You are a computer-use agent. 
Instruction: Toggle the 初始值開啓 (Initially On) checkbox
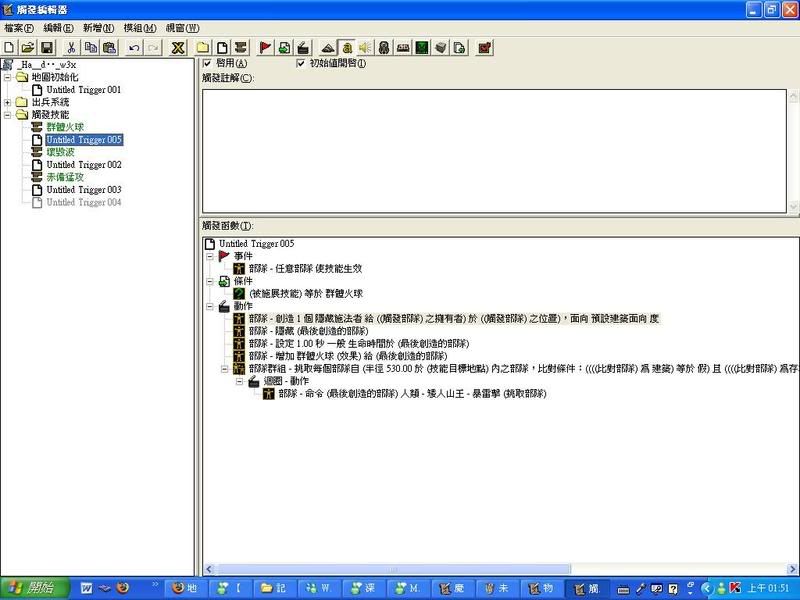pos(301,64)
